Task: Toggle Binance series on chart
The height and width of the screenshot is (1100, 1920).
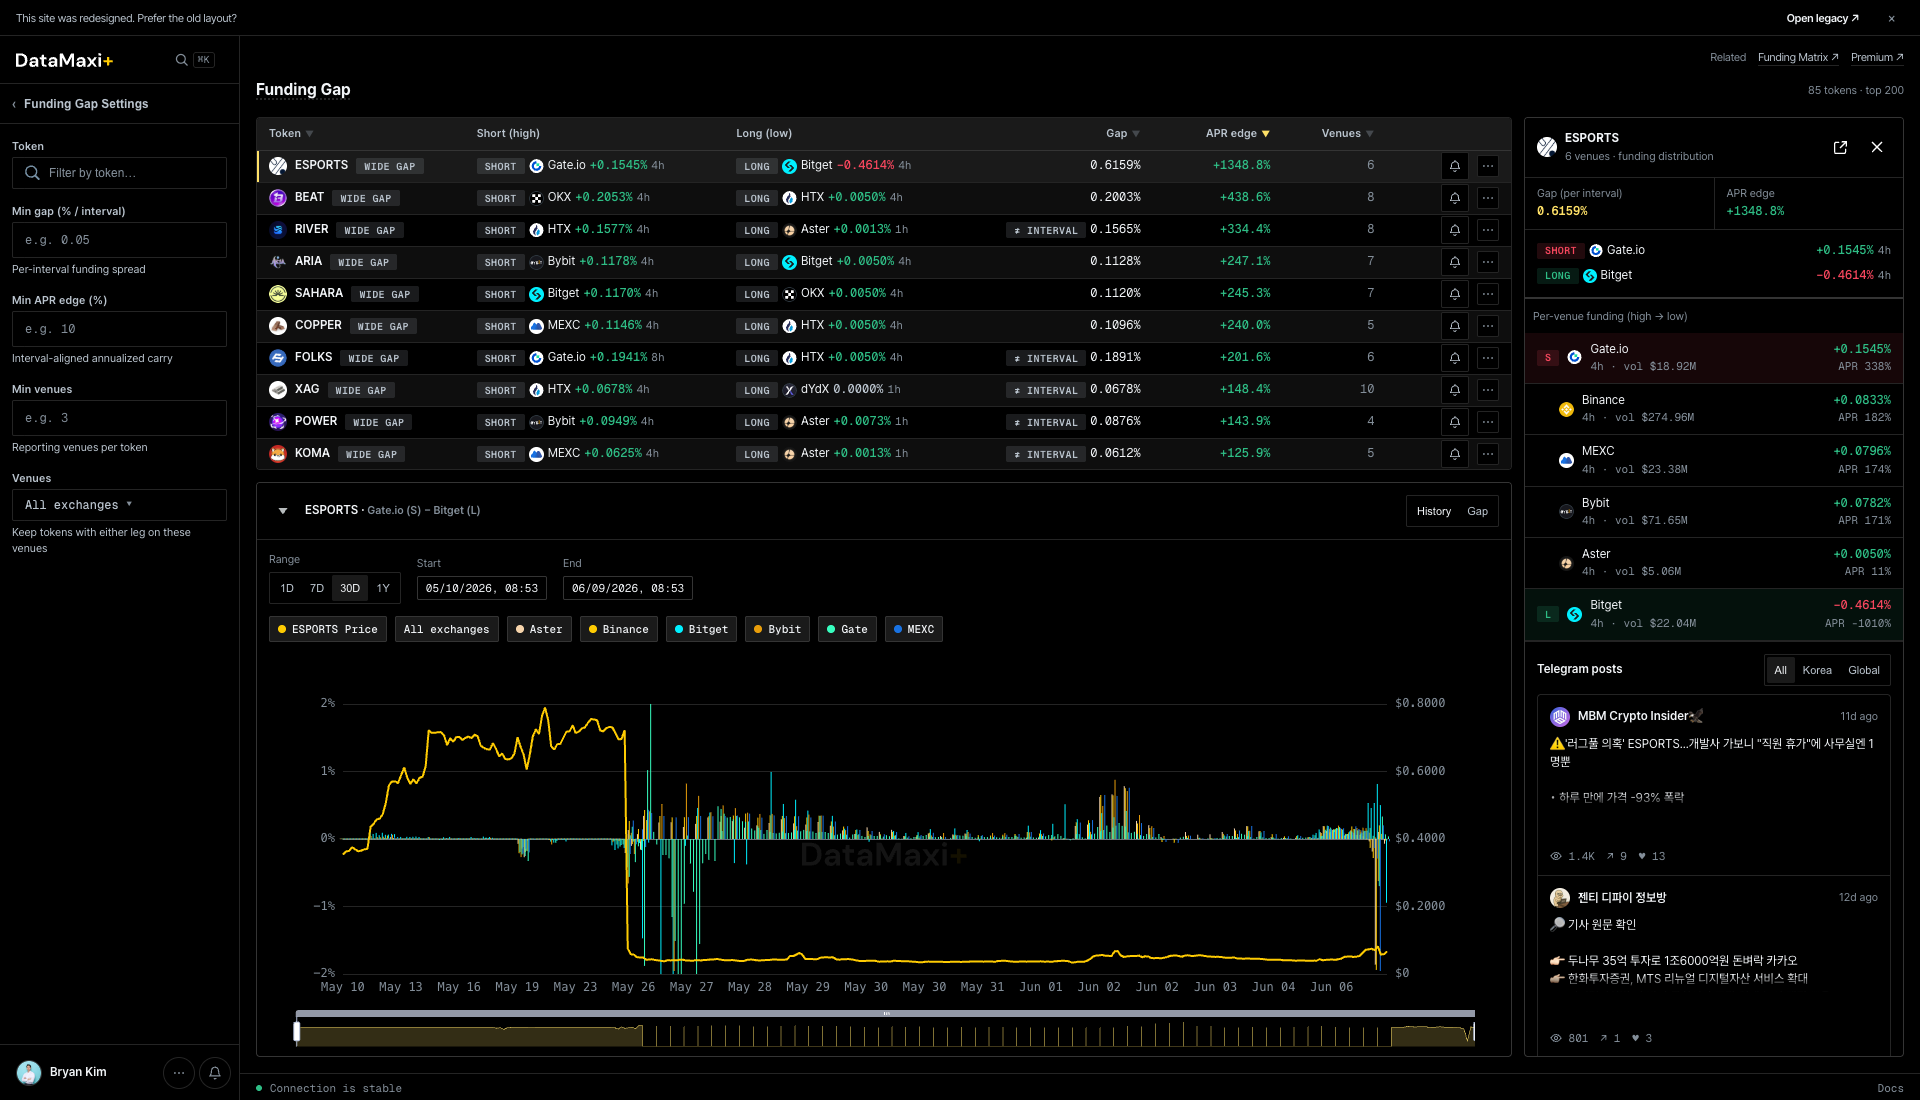Action: (x=619, y=629)
